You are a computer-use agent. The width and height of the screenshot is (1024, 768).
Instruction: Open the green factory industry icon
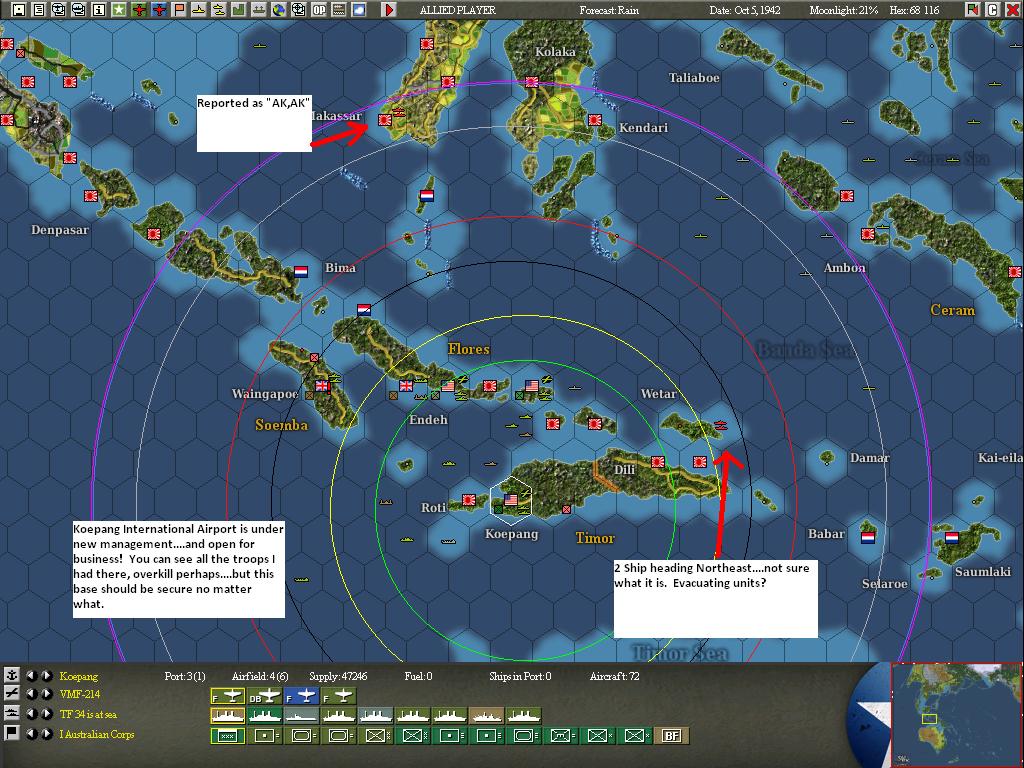(x=238, y=10)
